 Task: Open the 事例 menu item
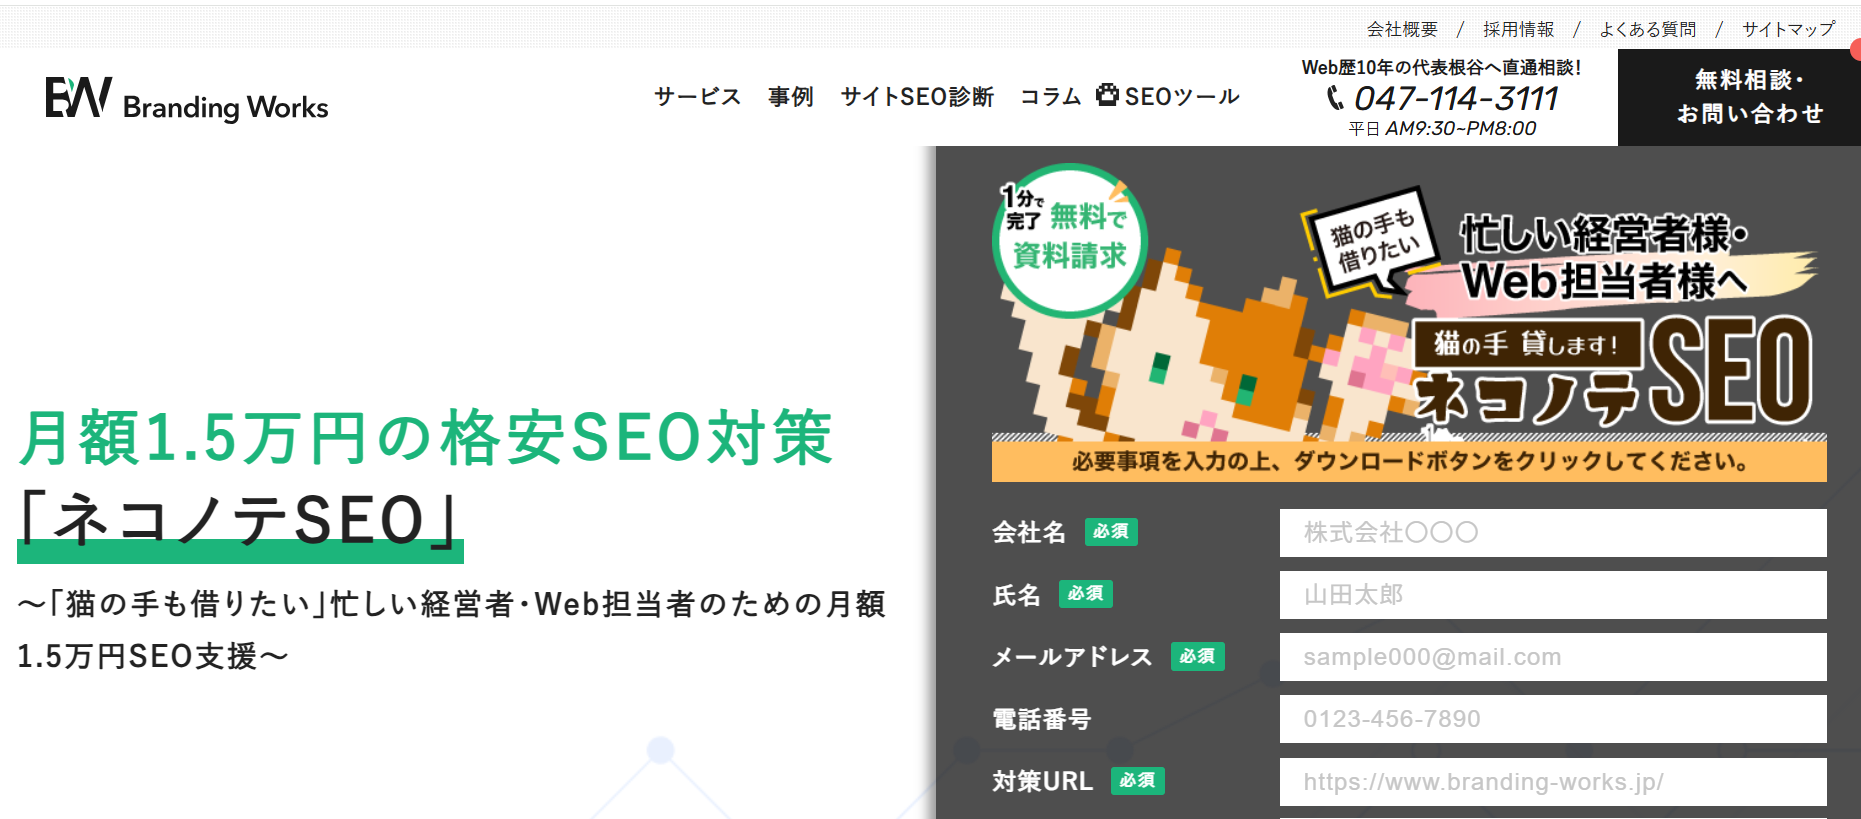(791, 97)
